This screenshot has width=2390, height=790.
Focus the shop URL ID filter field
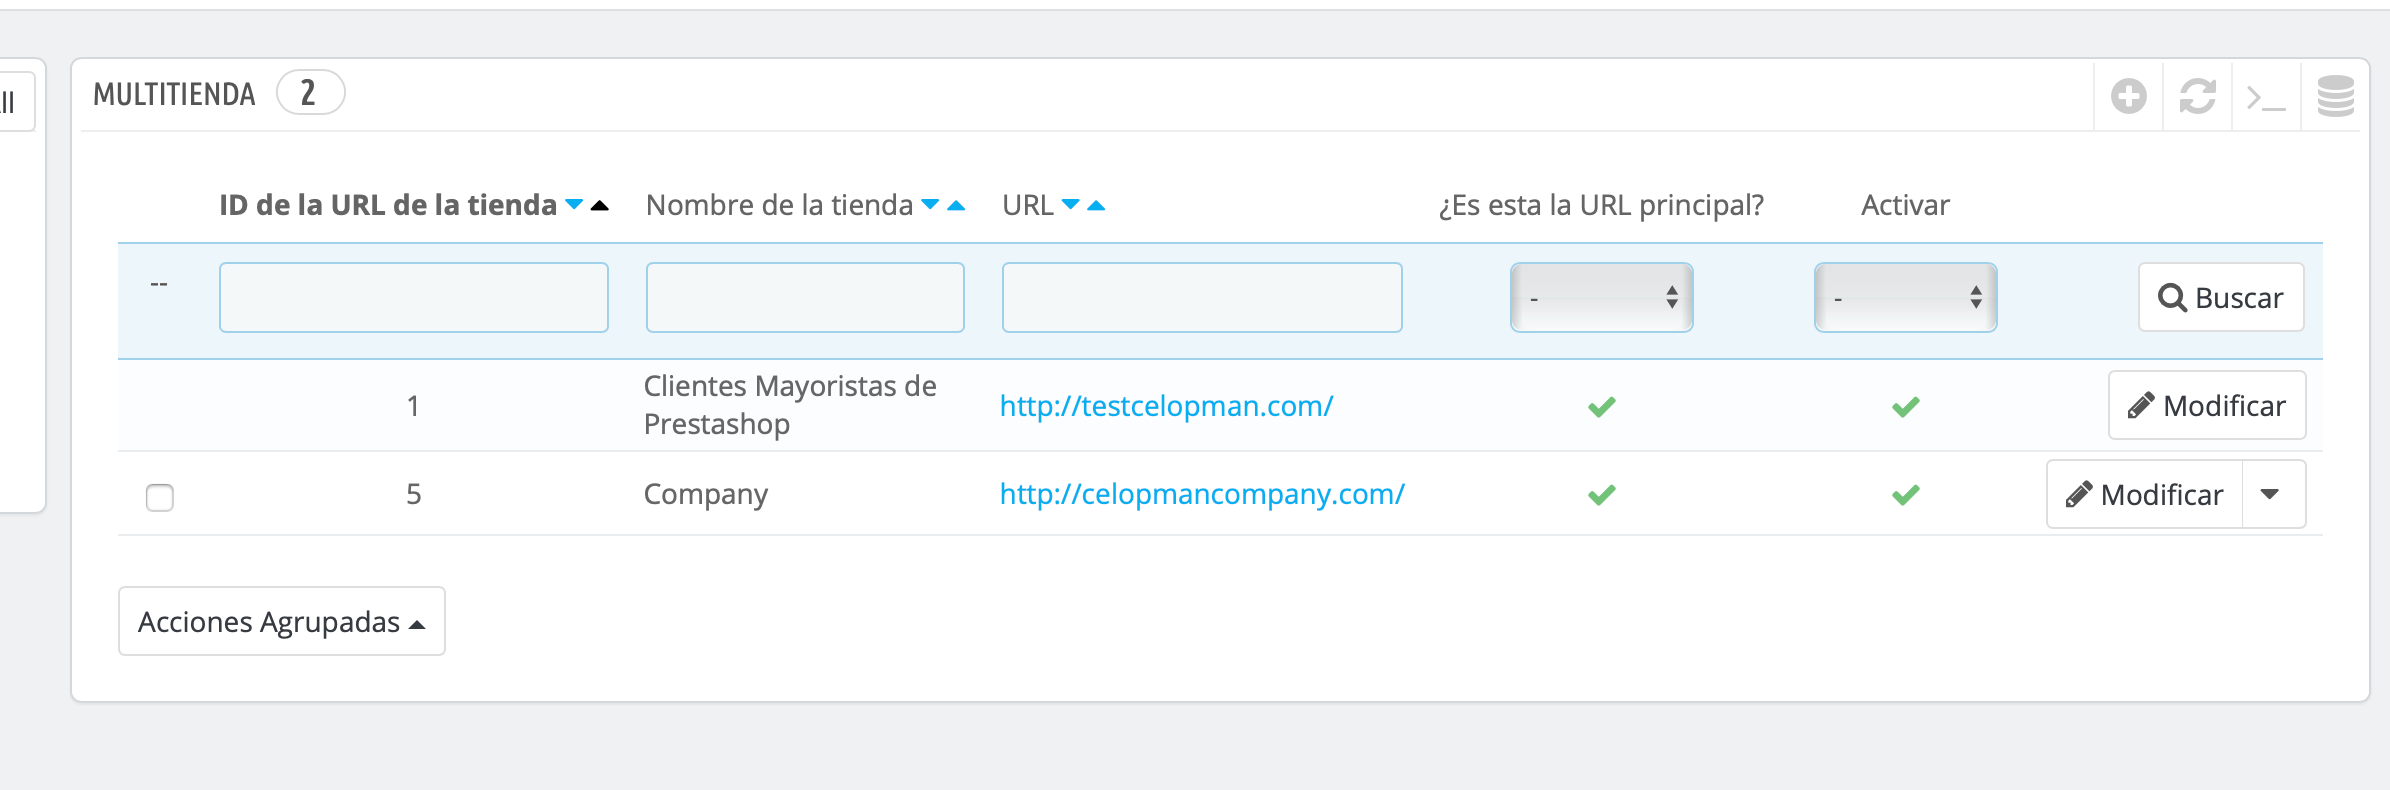pyautogui.click(x=414, y=297)
